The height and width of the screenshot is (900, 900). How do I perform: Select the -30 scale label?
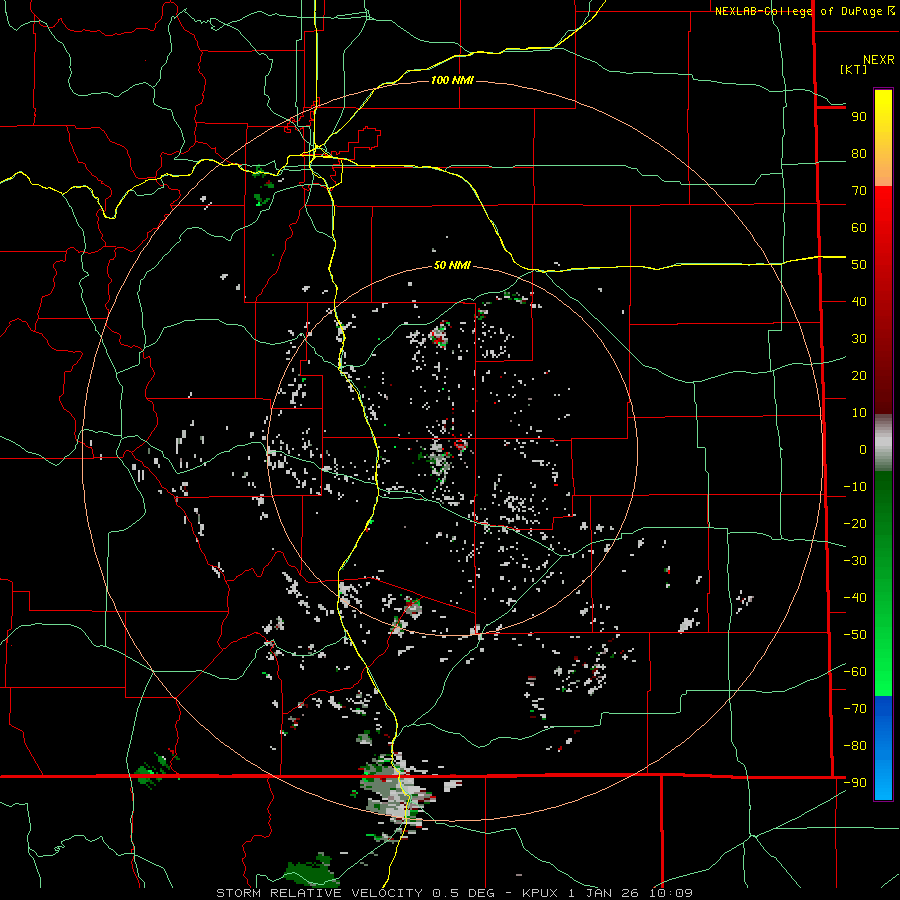point(855,561)
